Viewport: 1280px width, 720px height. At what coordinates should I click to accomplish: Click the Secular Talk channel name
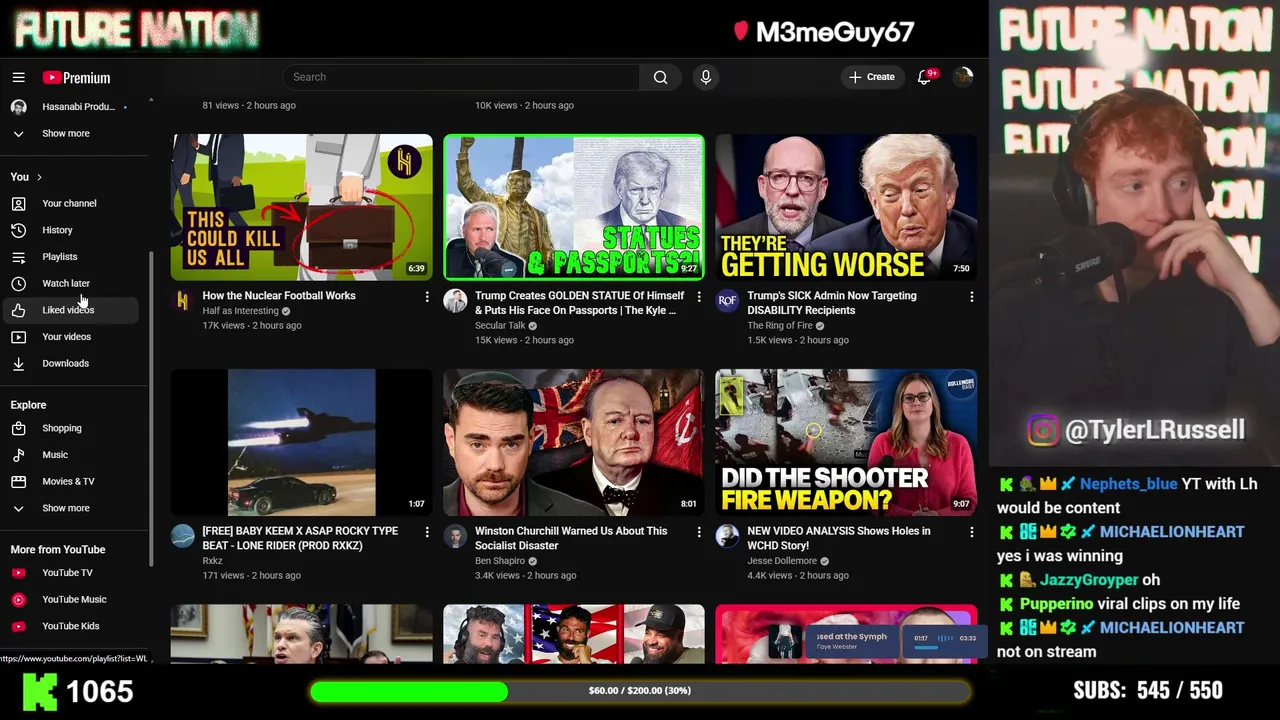[500, 326]
